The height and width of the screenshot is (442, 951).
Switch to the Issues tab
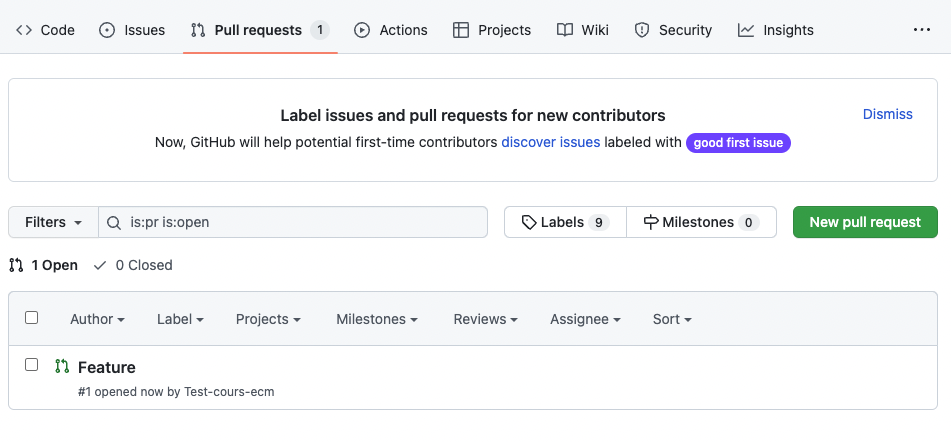point(132,30)
